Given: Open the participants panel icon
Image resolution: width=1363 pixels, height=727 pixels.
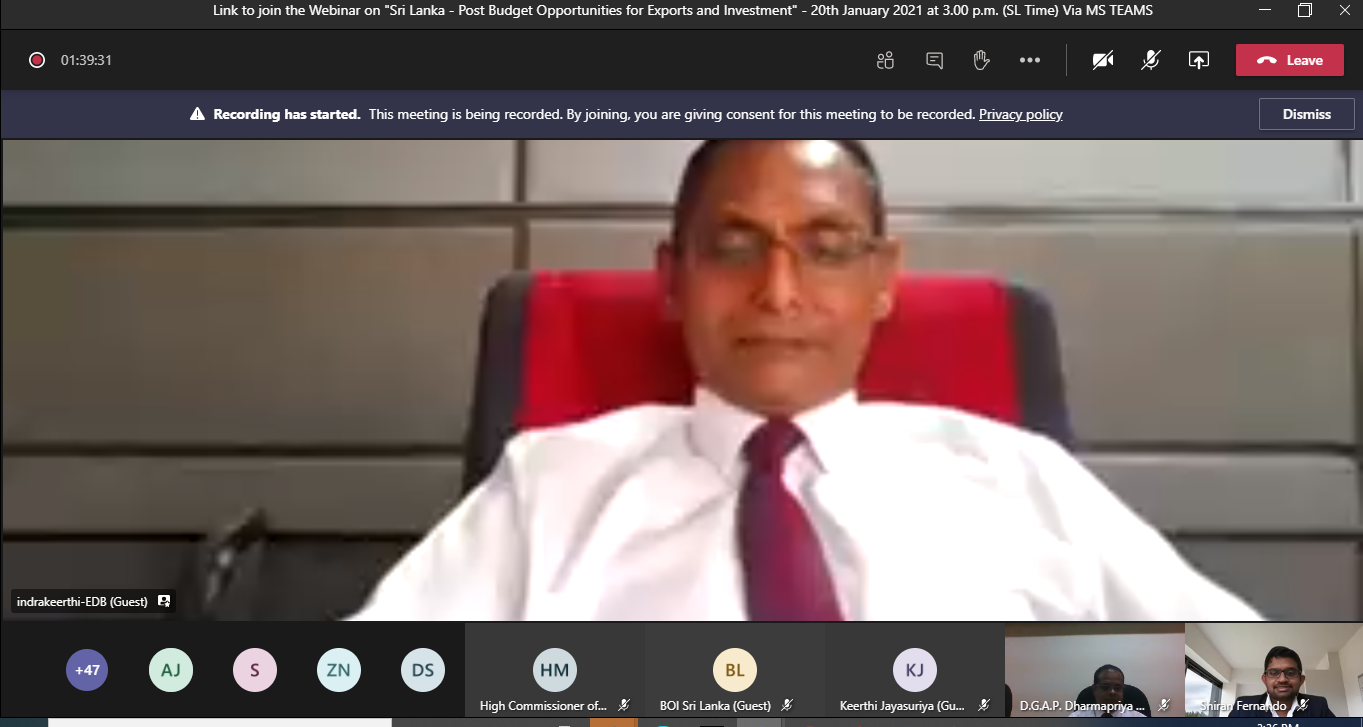Looking at the screenshot, I should point(885,60).
